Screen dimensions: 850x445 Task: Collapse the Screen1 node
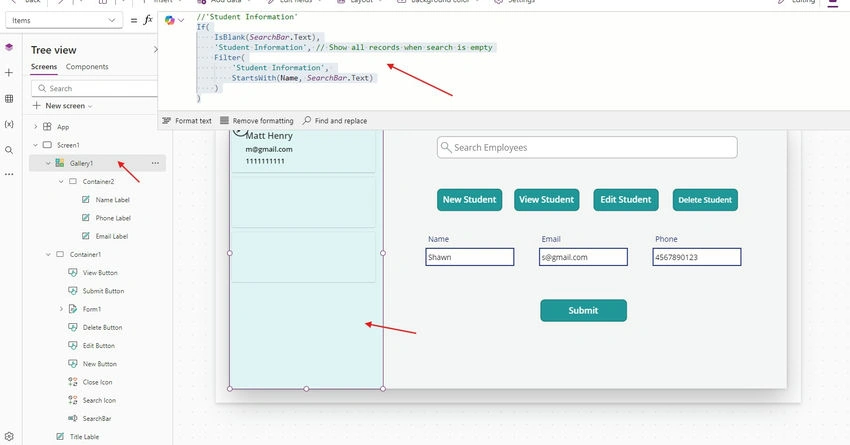36,145
